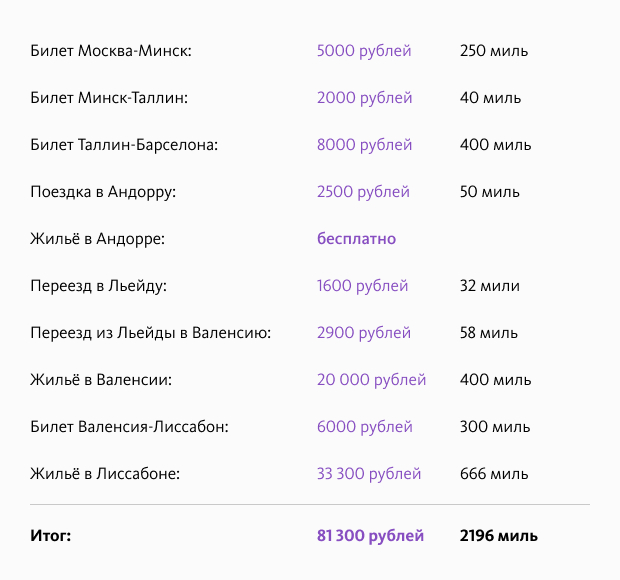The height and width of the screenshot is (580, 620).
Task: Select the Жильё в Лиссабоне label
Action: (105, 474)
